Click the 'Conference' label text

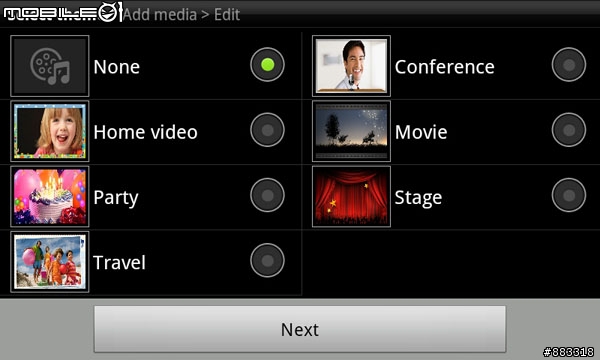tap(445, 67)
